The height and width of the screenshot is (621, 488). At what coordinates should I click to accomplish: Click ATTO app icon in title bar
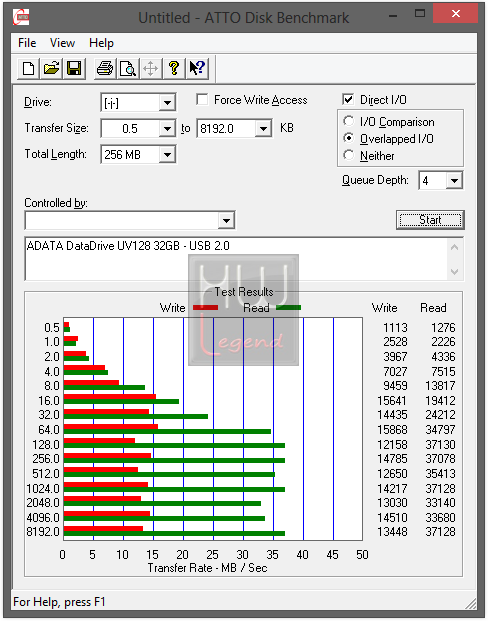(x=21, y=17)
